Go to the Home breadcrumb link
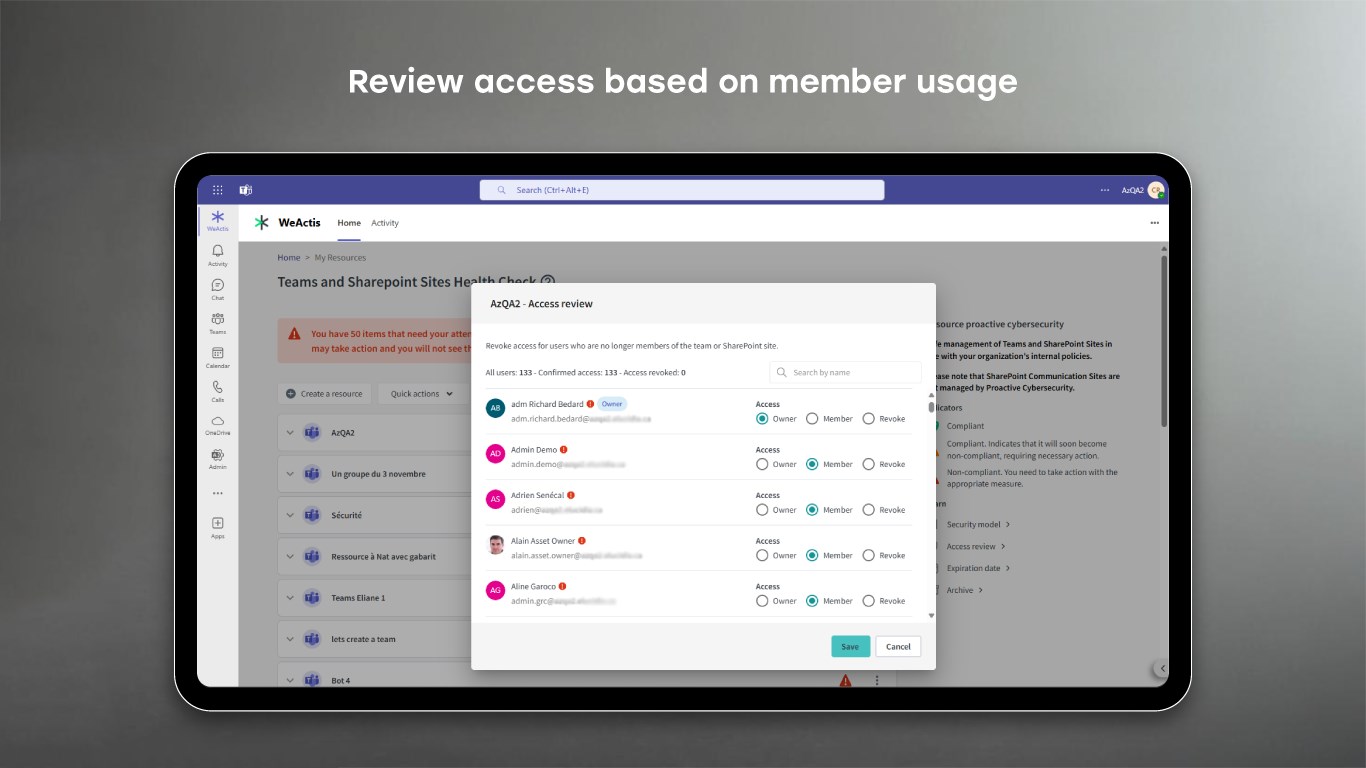1366x768 pixels. (289, 258)
